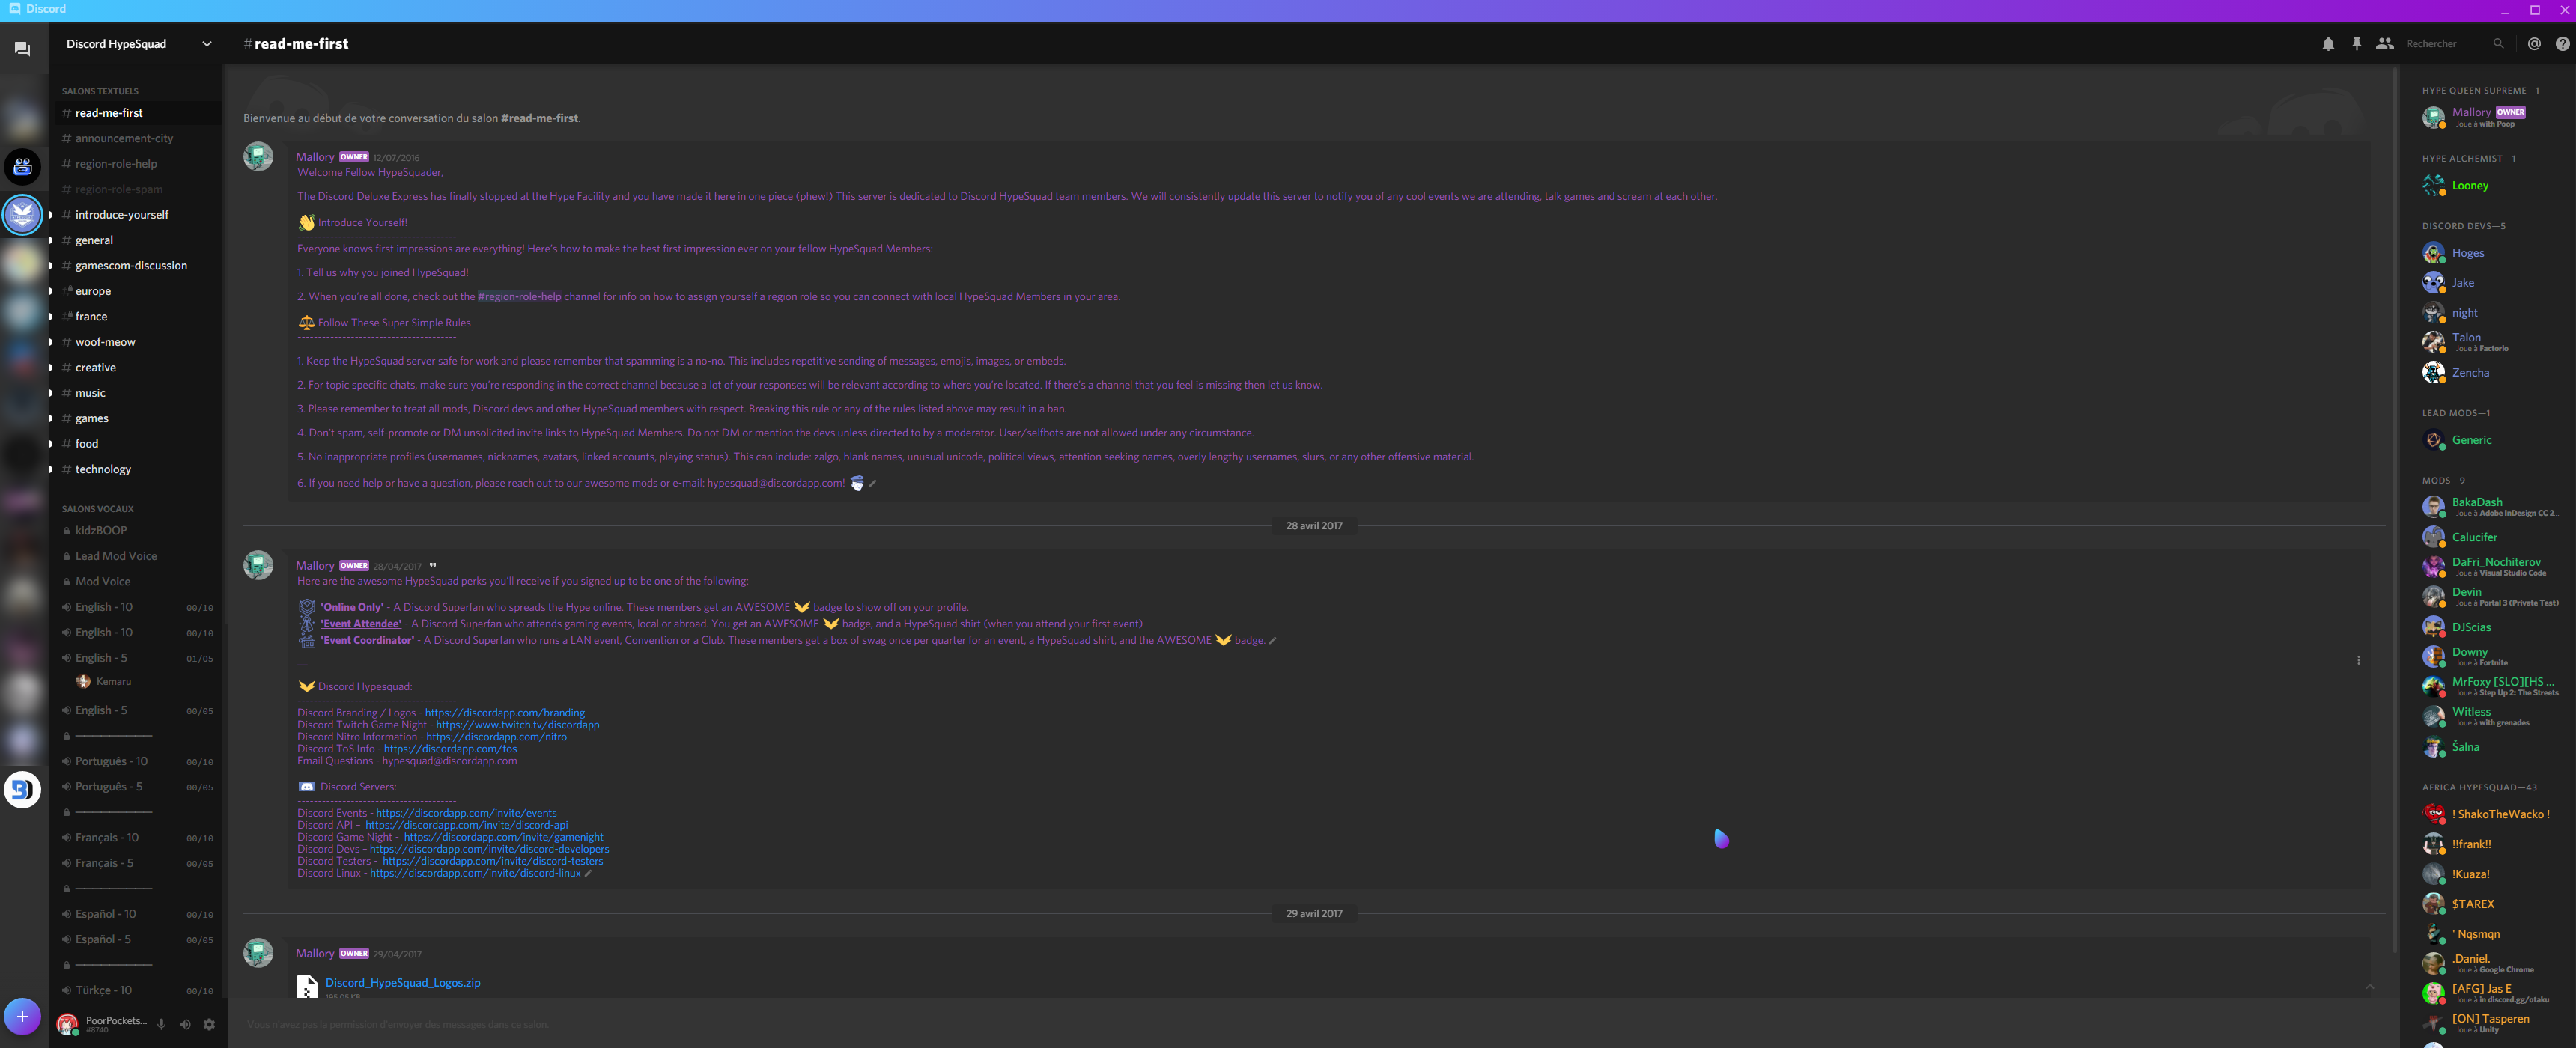
Task: Deafen audio with headphone speaker toggle
Action: (185, 1024)
